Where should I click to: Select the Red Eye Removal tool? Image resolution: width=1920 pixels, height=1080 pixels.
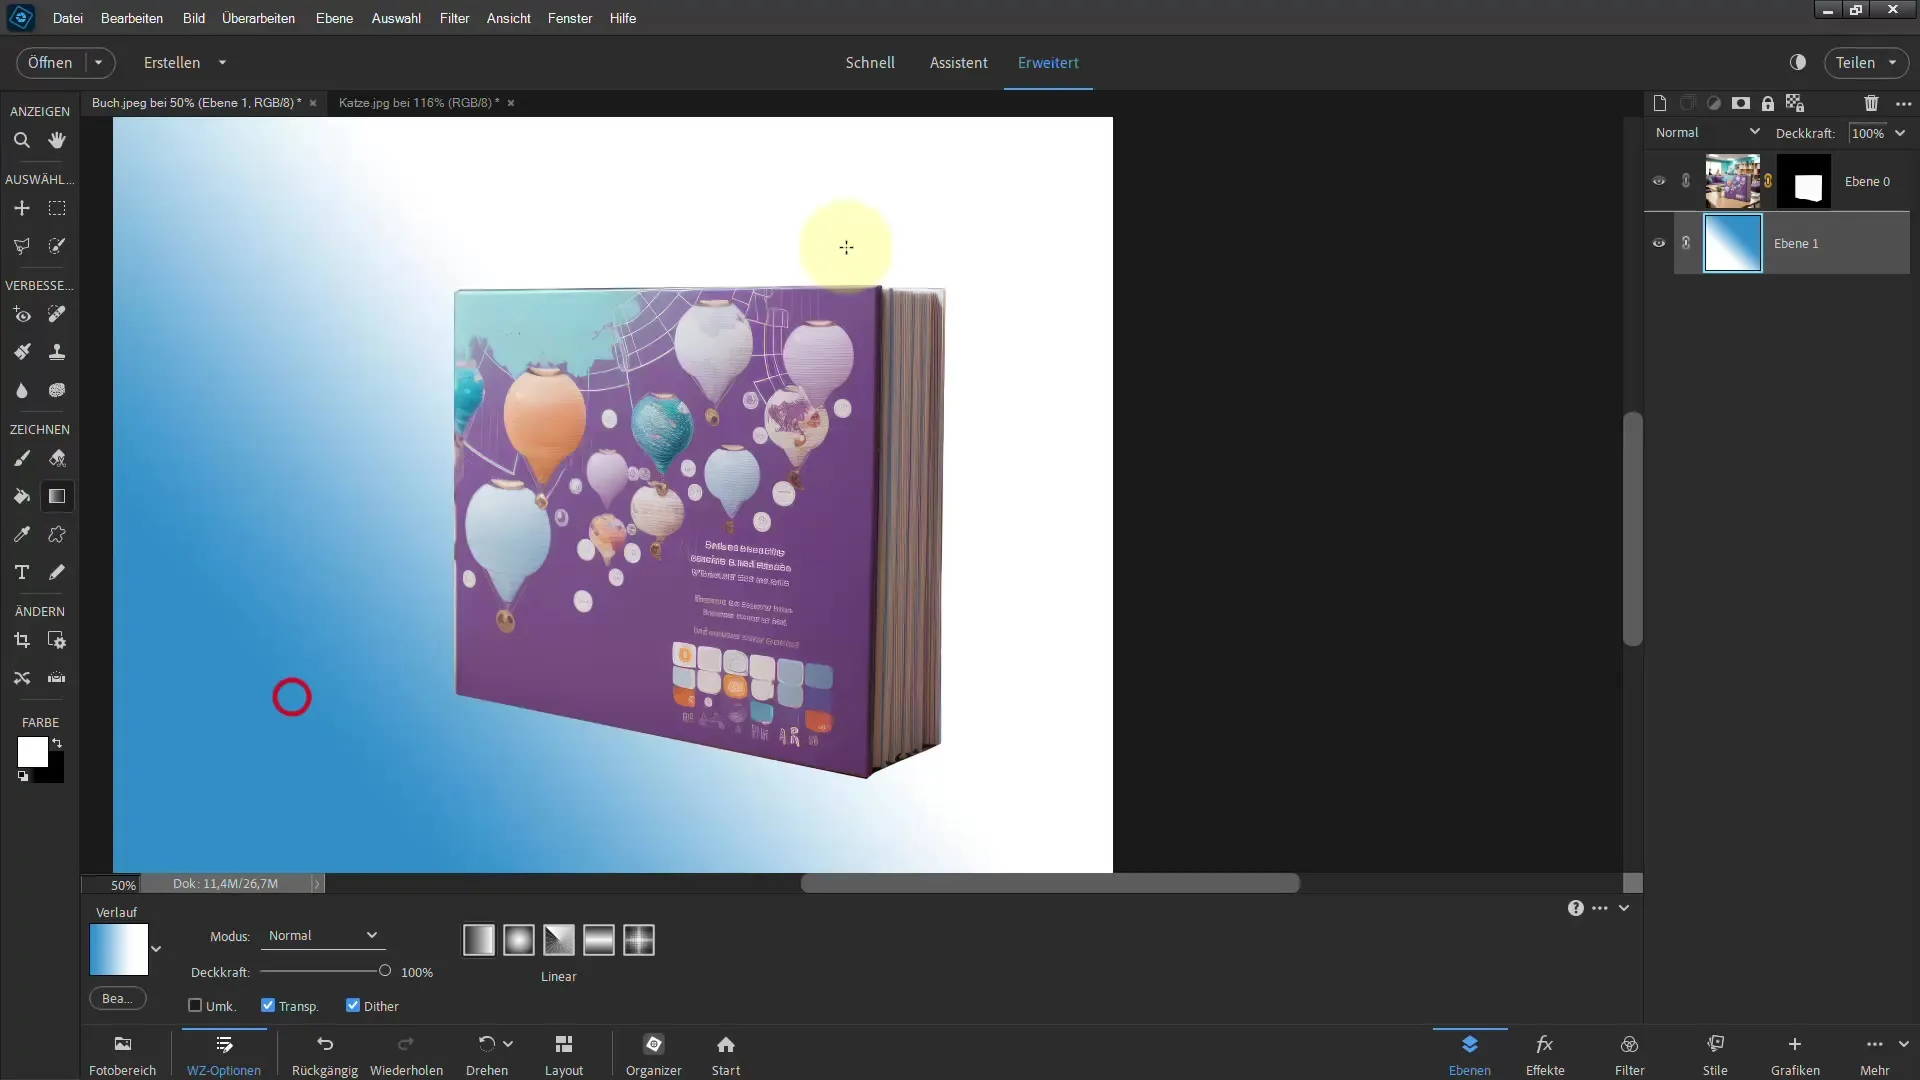[x=21, y=315]
